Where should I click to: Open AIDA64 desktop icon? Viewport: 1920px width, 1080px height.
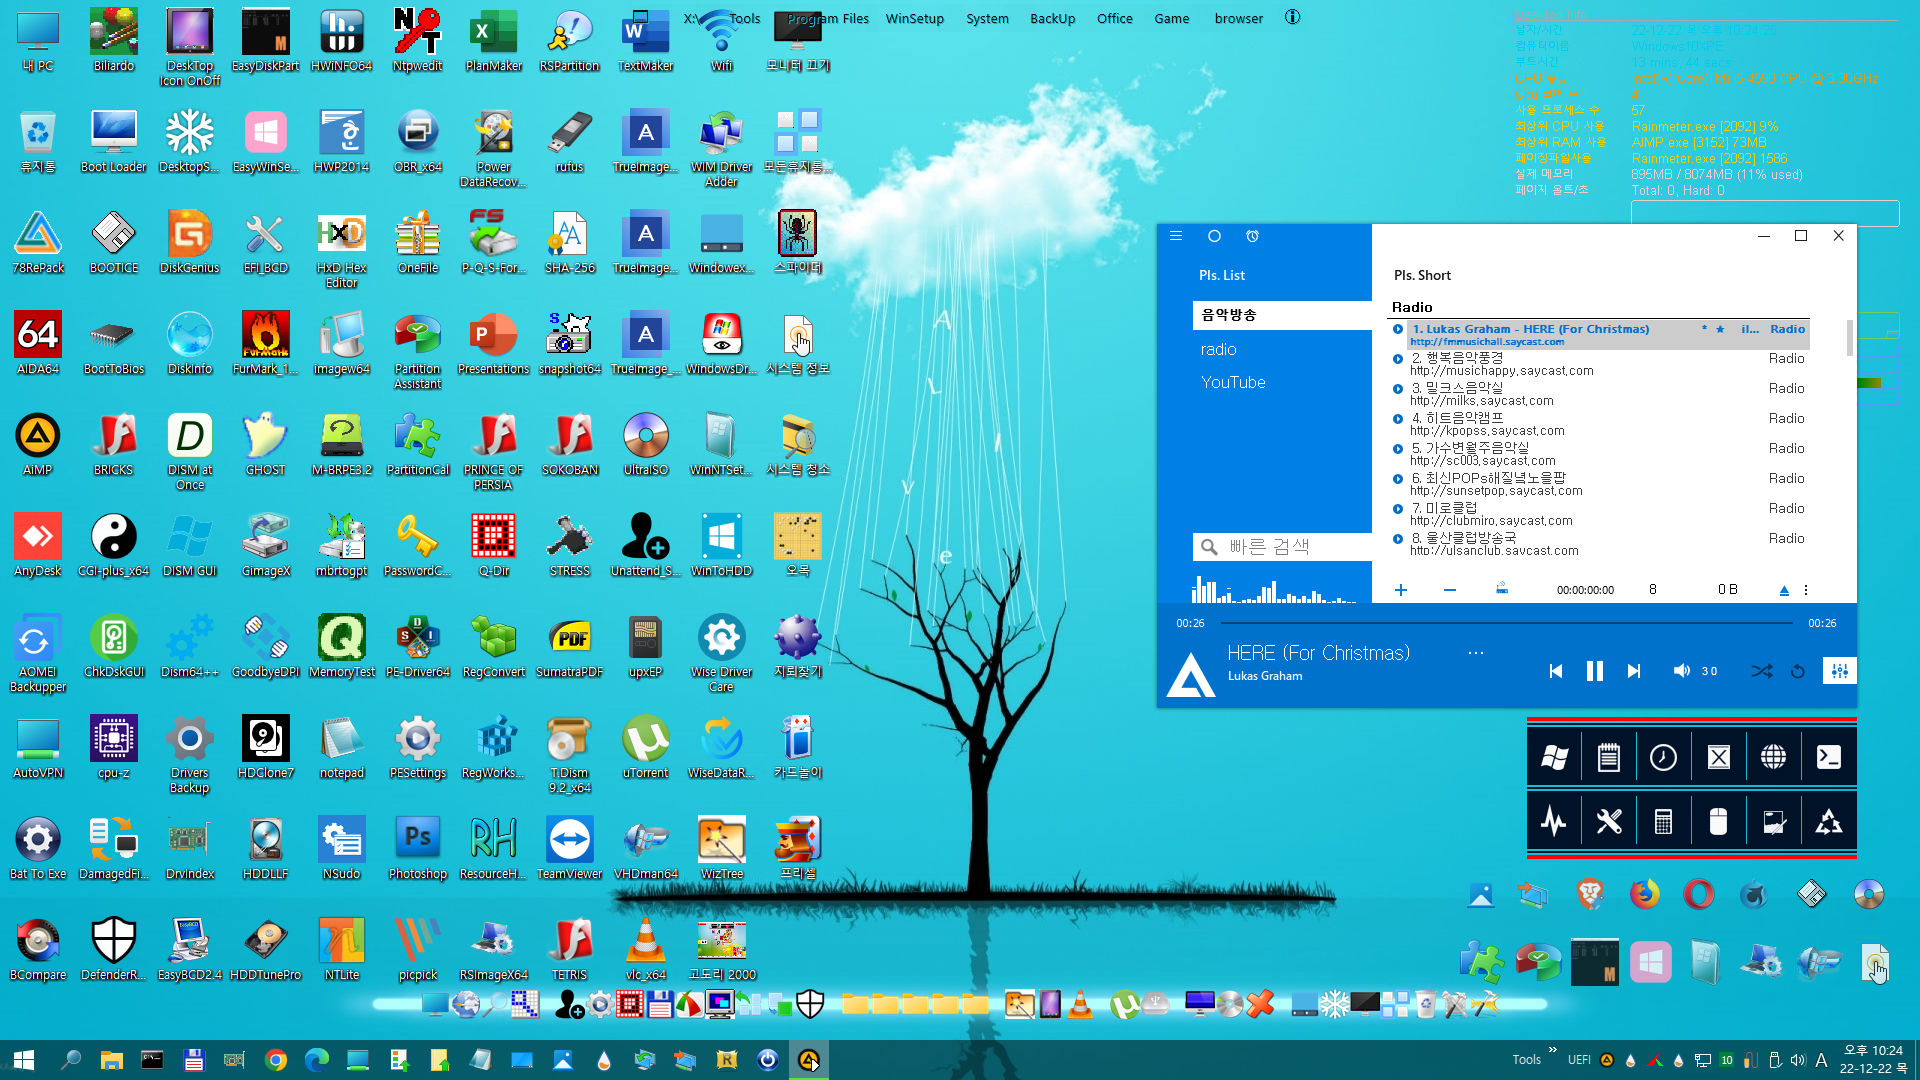click(37, 343)
